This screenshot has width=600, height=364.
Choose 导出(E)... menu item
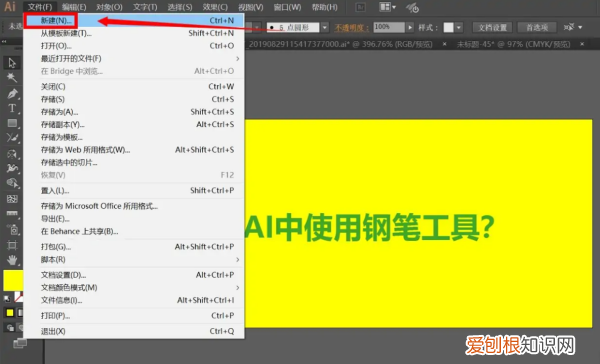pos(134,219)
